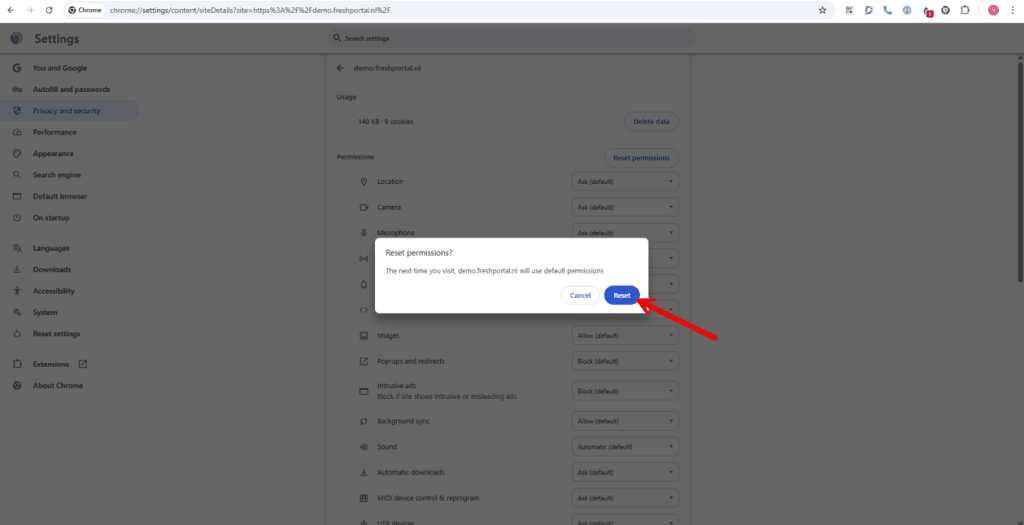Click the Settings page title
This screenshot has height=525, width=1024.
[x=56, y=39]
